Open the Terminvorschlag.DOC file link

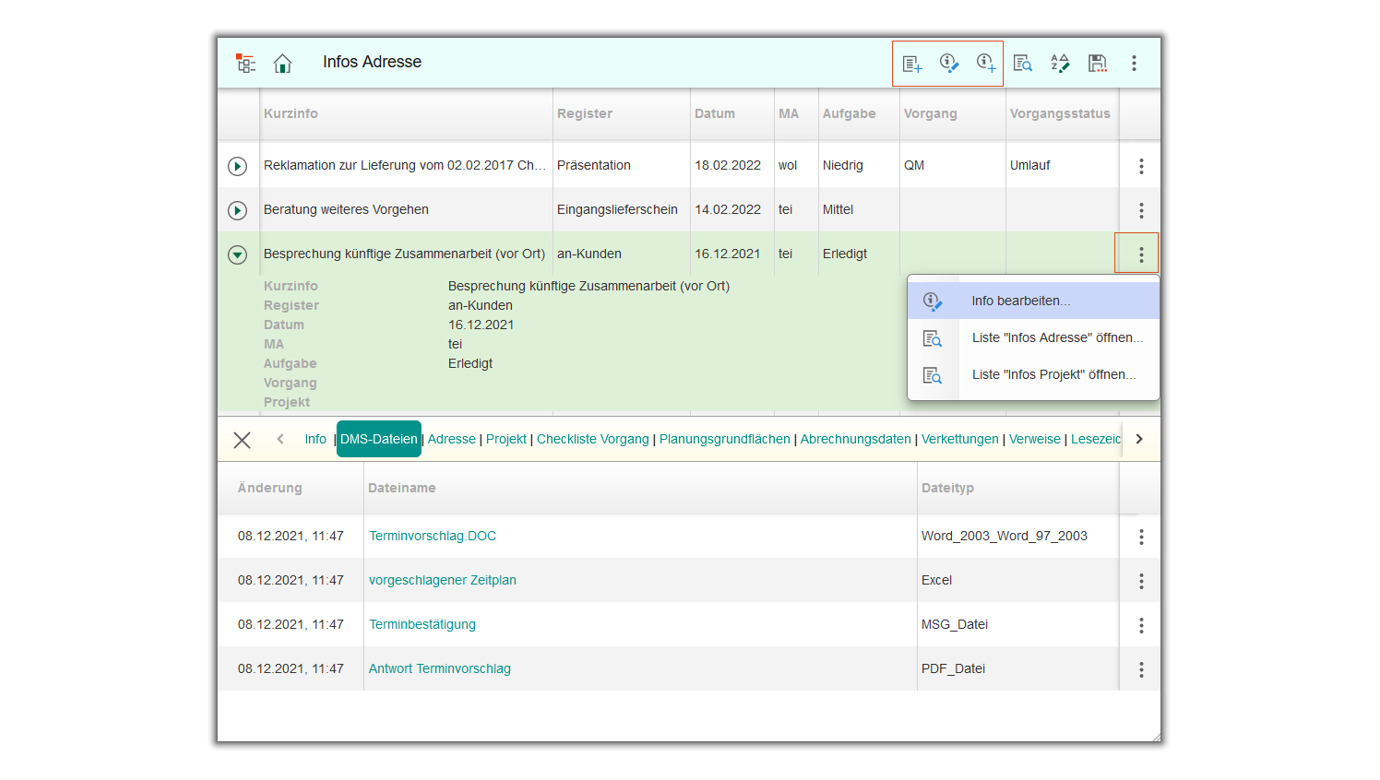pos(432,536)
